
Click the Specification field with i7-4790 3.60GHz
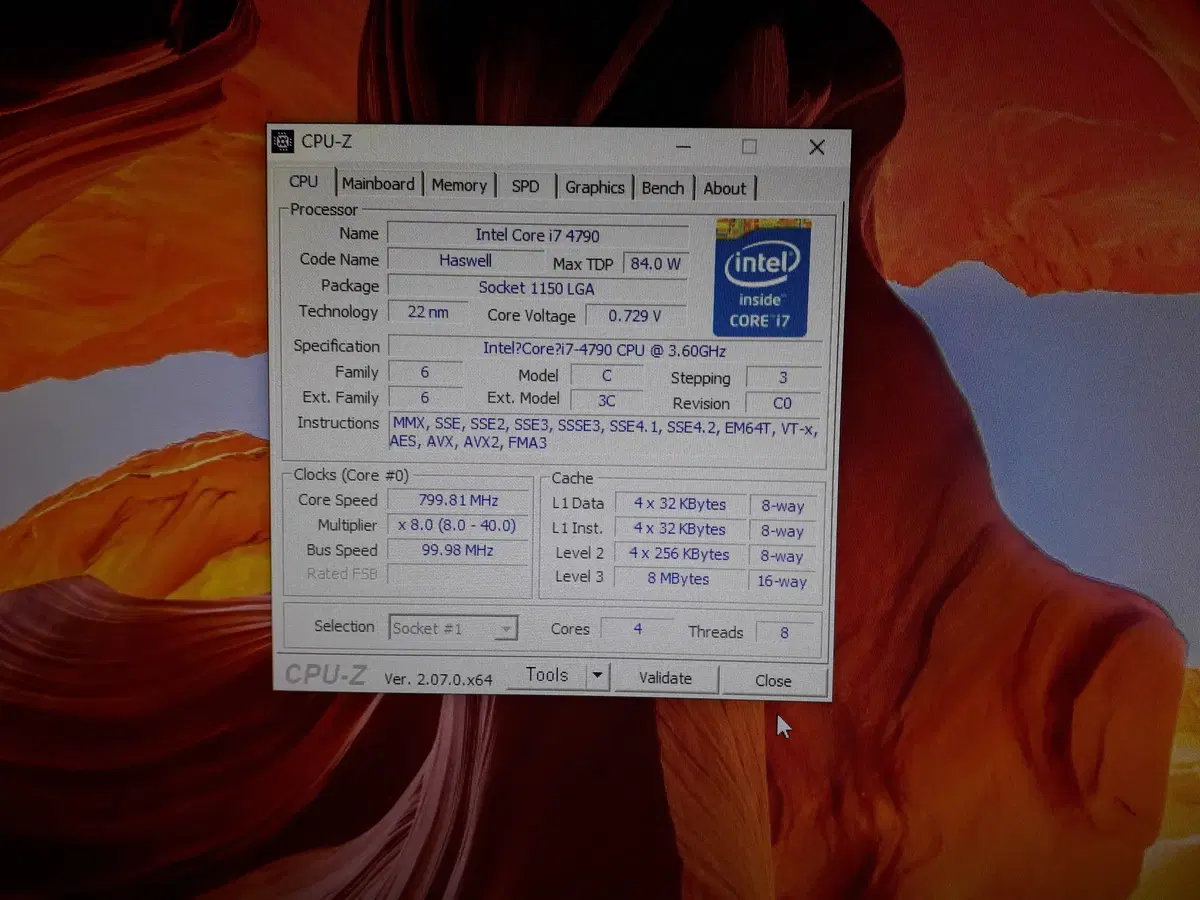(604, 349)
